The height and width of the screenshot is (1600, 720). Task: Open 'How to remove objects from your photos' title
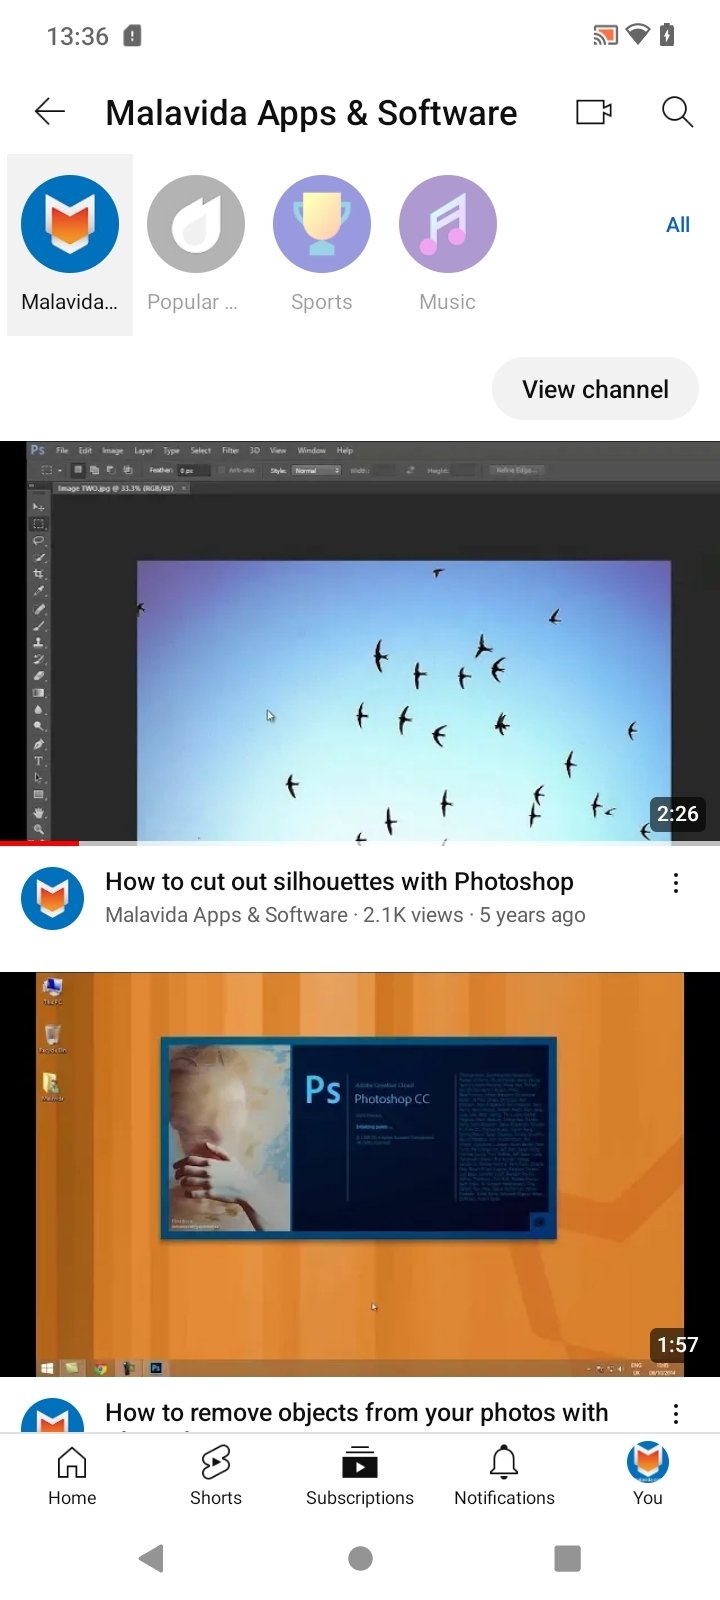click(356, 1412)
